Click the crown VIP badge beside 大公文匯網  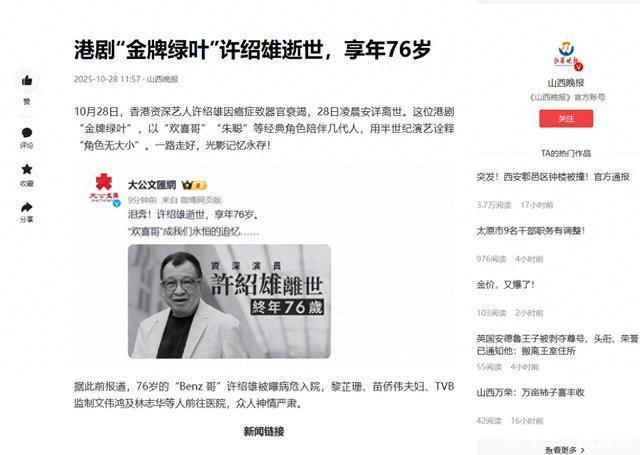pos(194,185)
